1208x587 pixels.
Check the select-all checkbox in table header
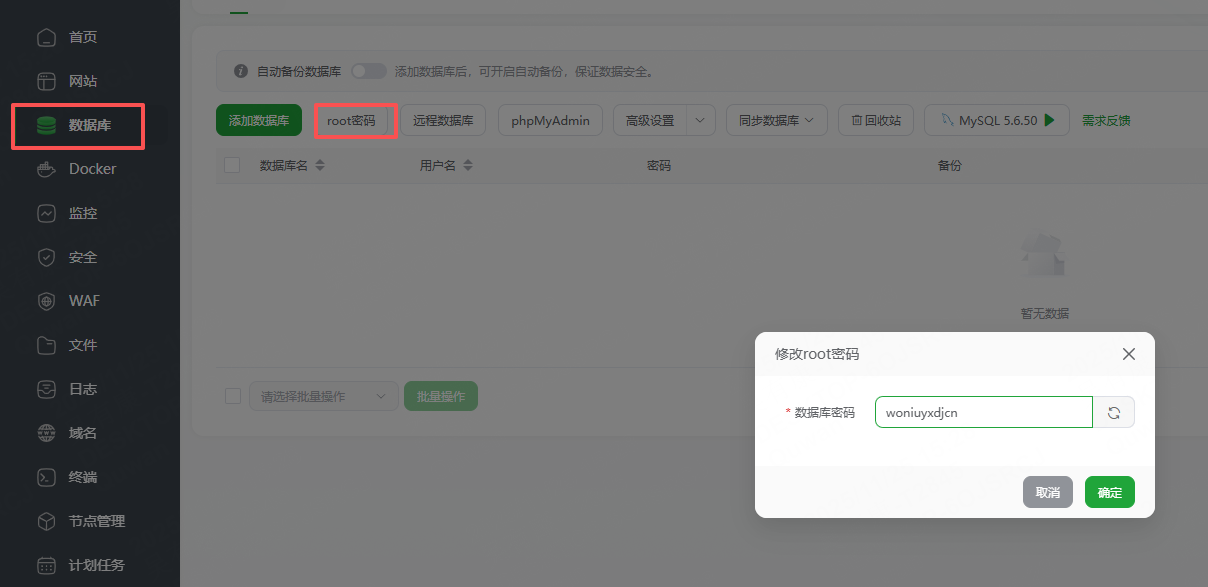point(232,165)
